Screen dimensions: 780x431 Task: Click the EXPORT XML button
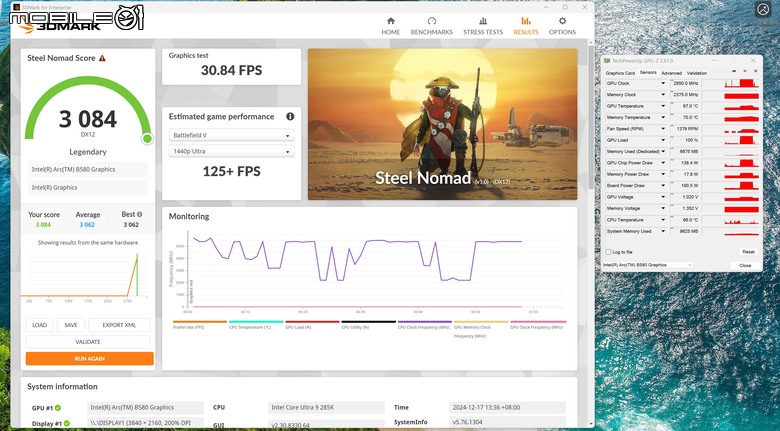tap(119, 325)
